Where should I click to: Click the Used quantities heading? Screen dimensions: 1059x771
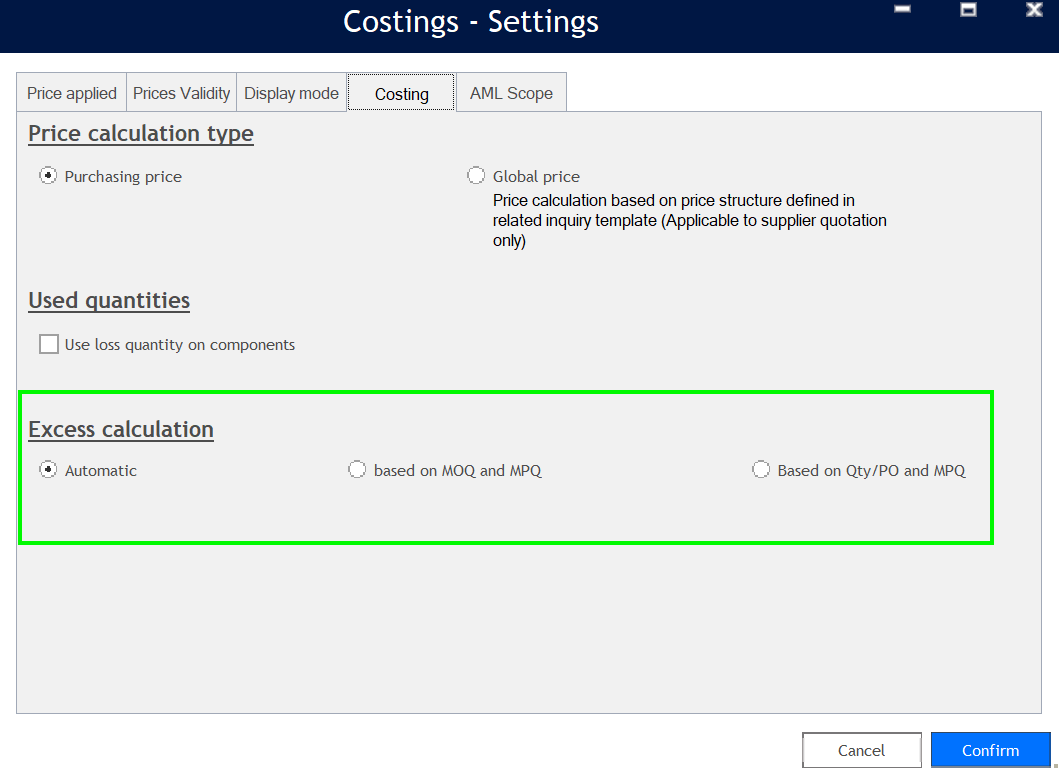[109, 301]
